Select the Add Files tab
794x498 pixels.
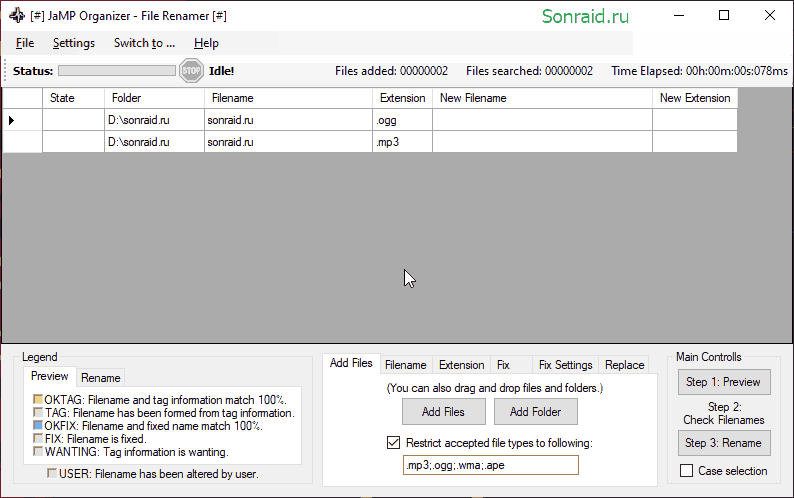coord(351,363)
